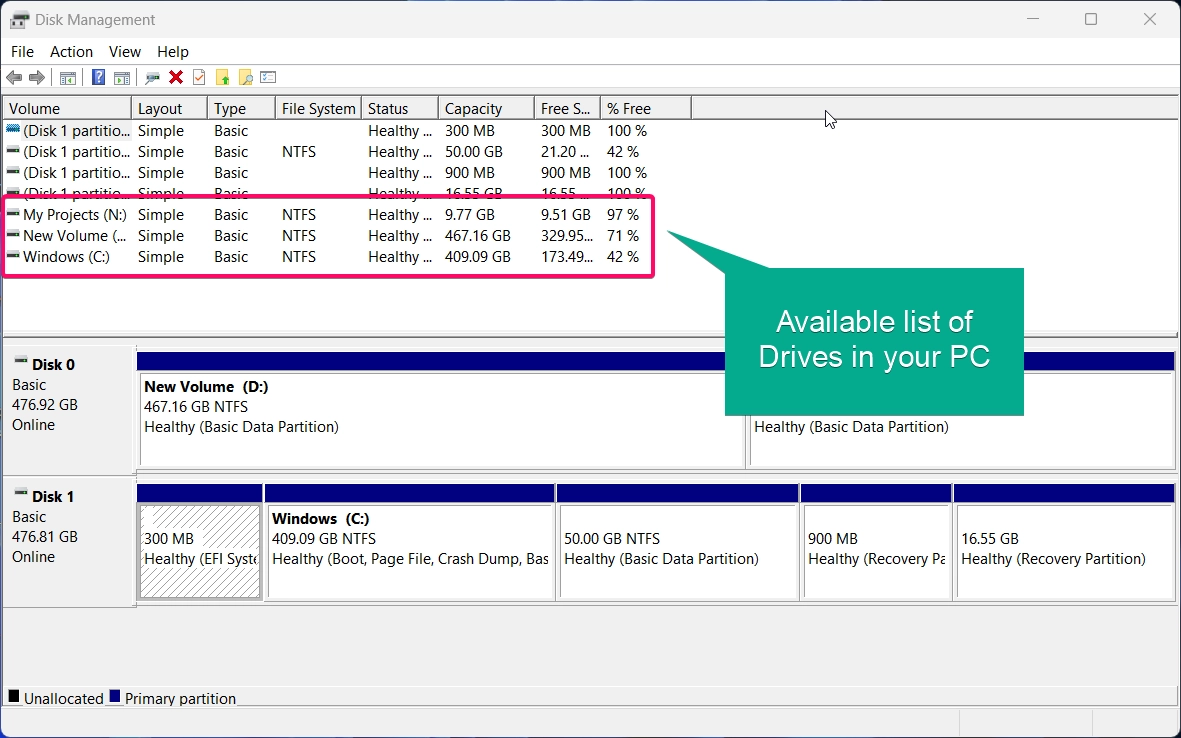Click the 9.51 GB free space cell
1181x738 pixels.
click(x=566, y=215)
